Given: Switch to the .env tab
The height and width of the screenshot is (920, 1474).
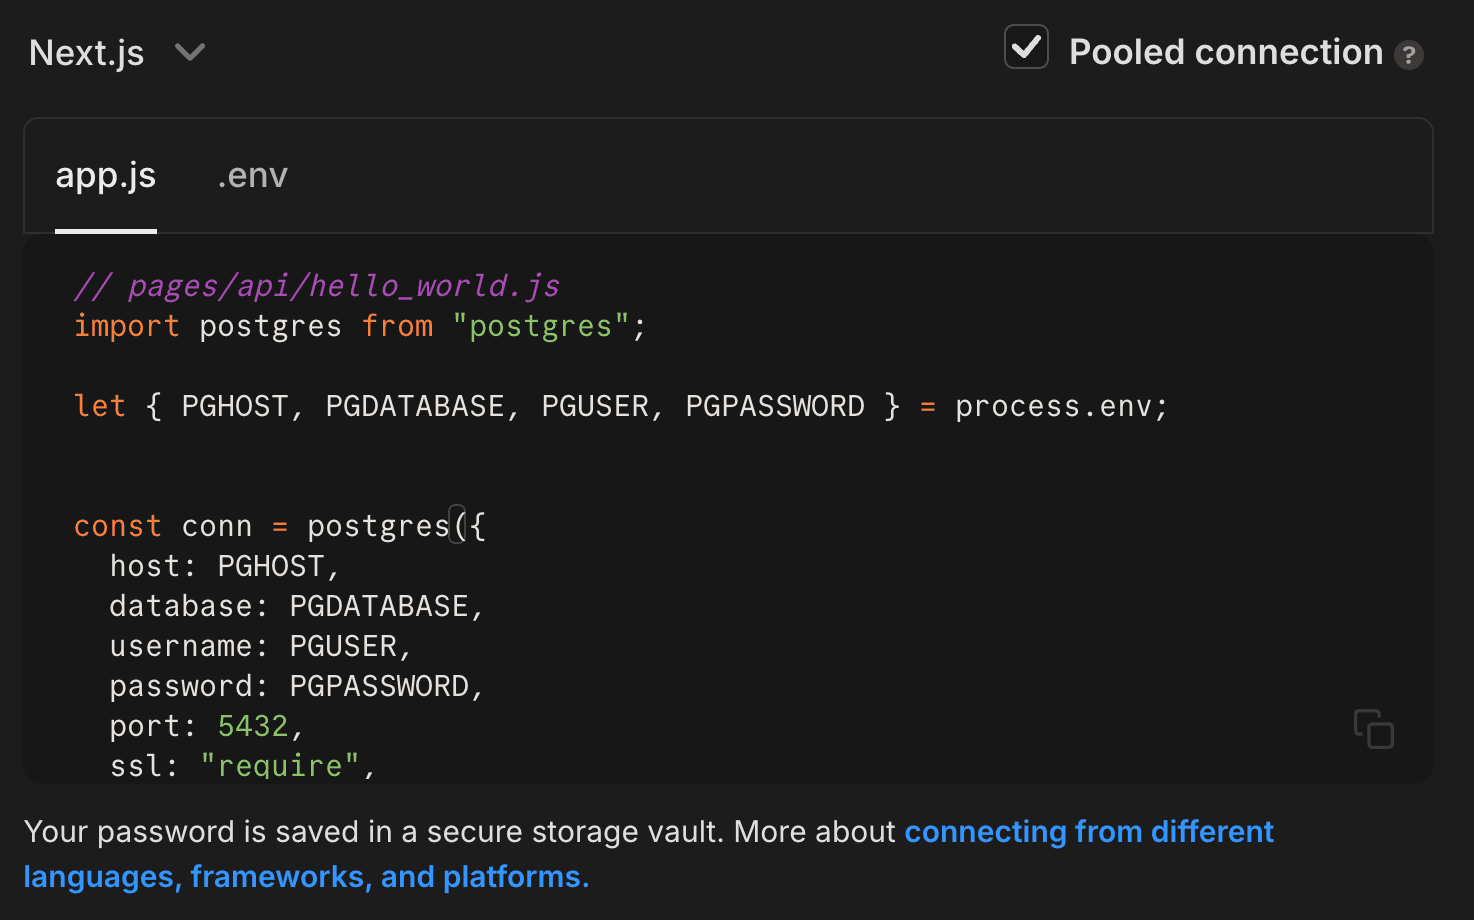Looking at the screenshot, I should (252, 175).
